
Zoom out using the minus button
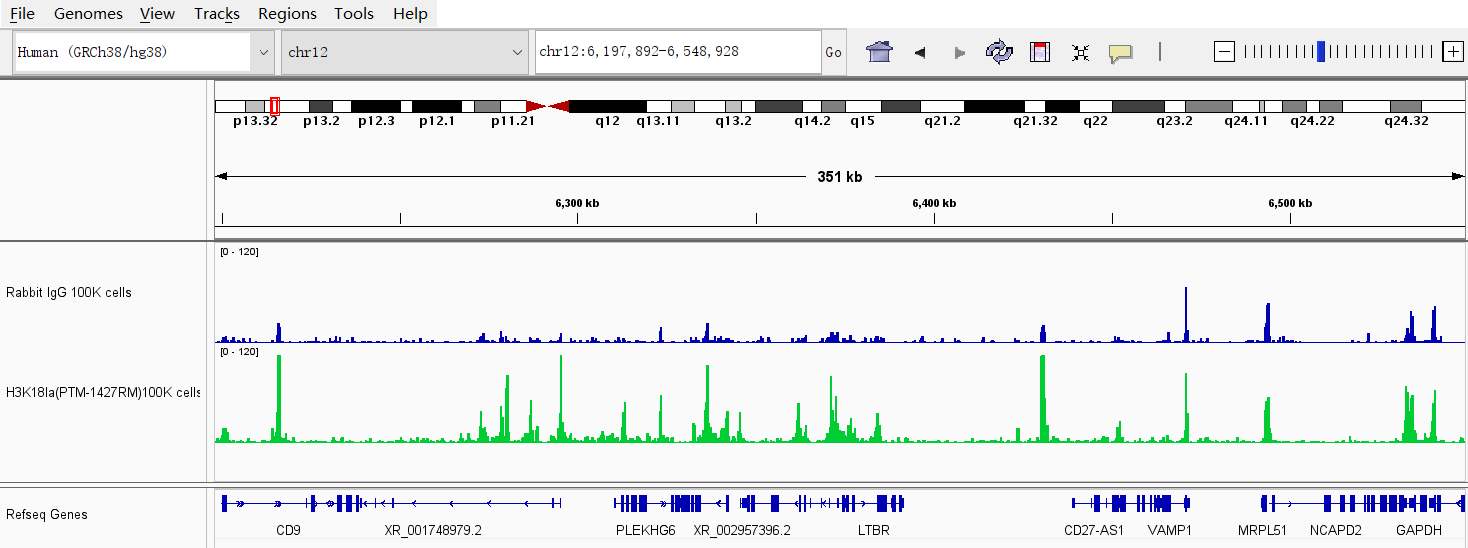coord(1224,52)
